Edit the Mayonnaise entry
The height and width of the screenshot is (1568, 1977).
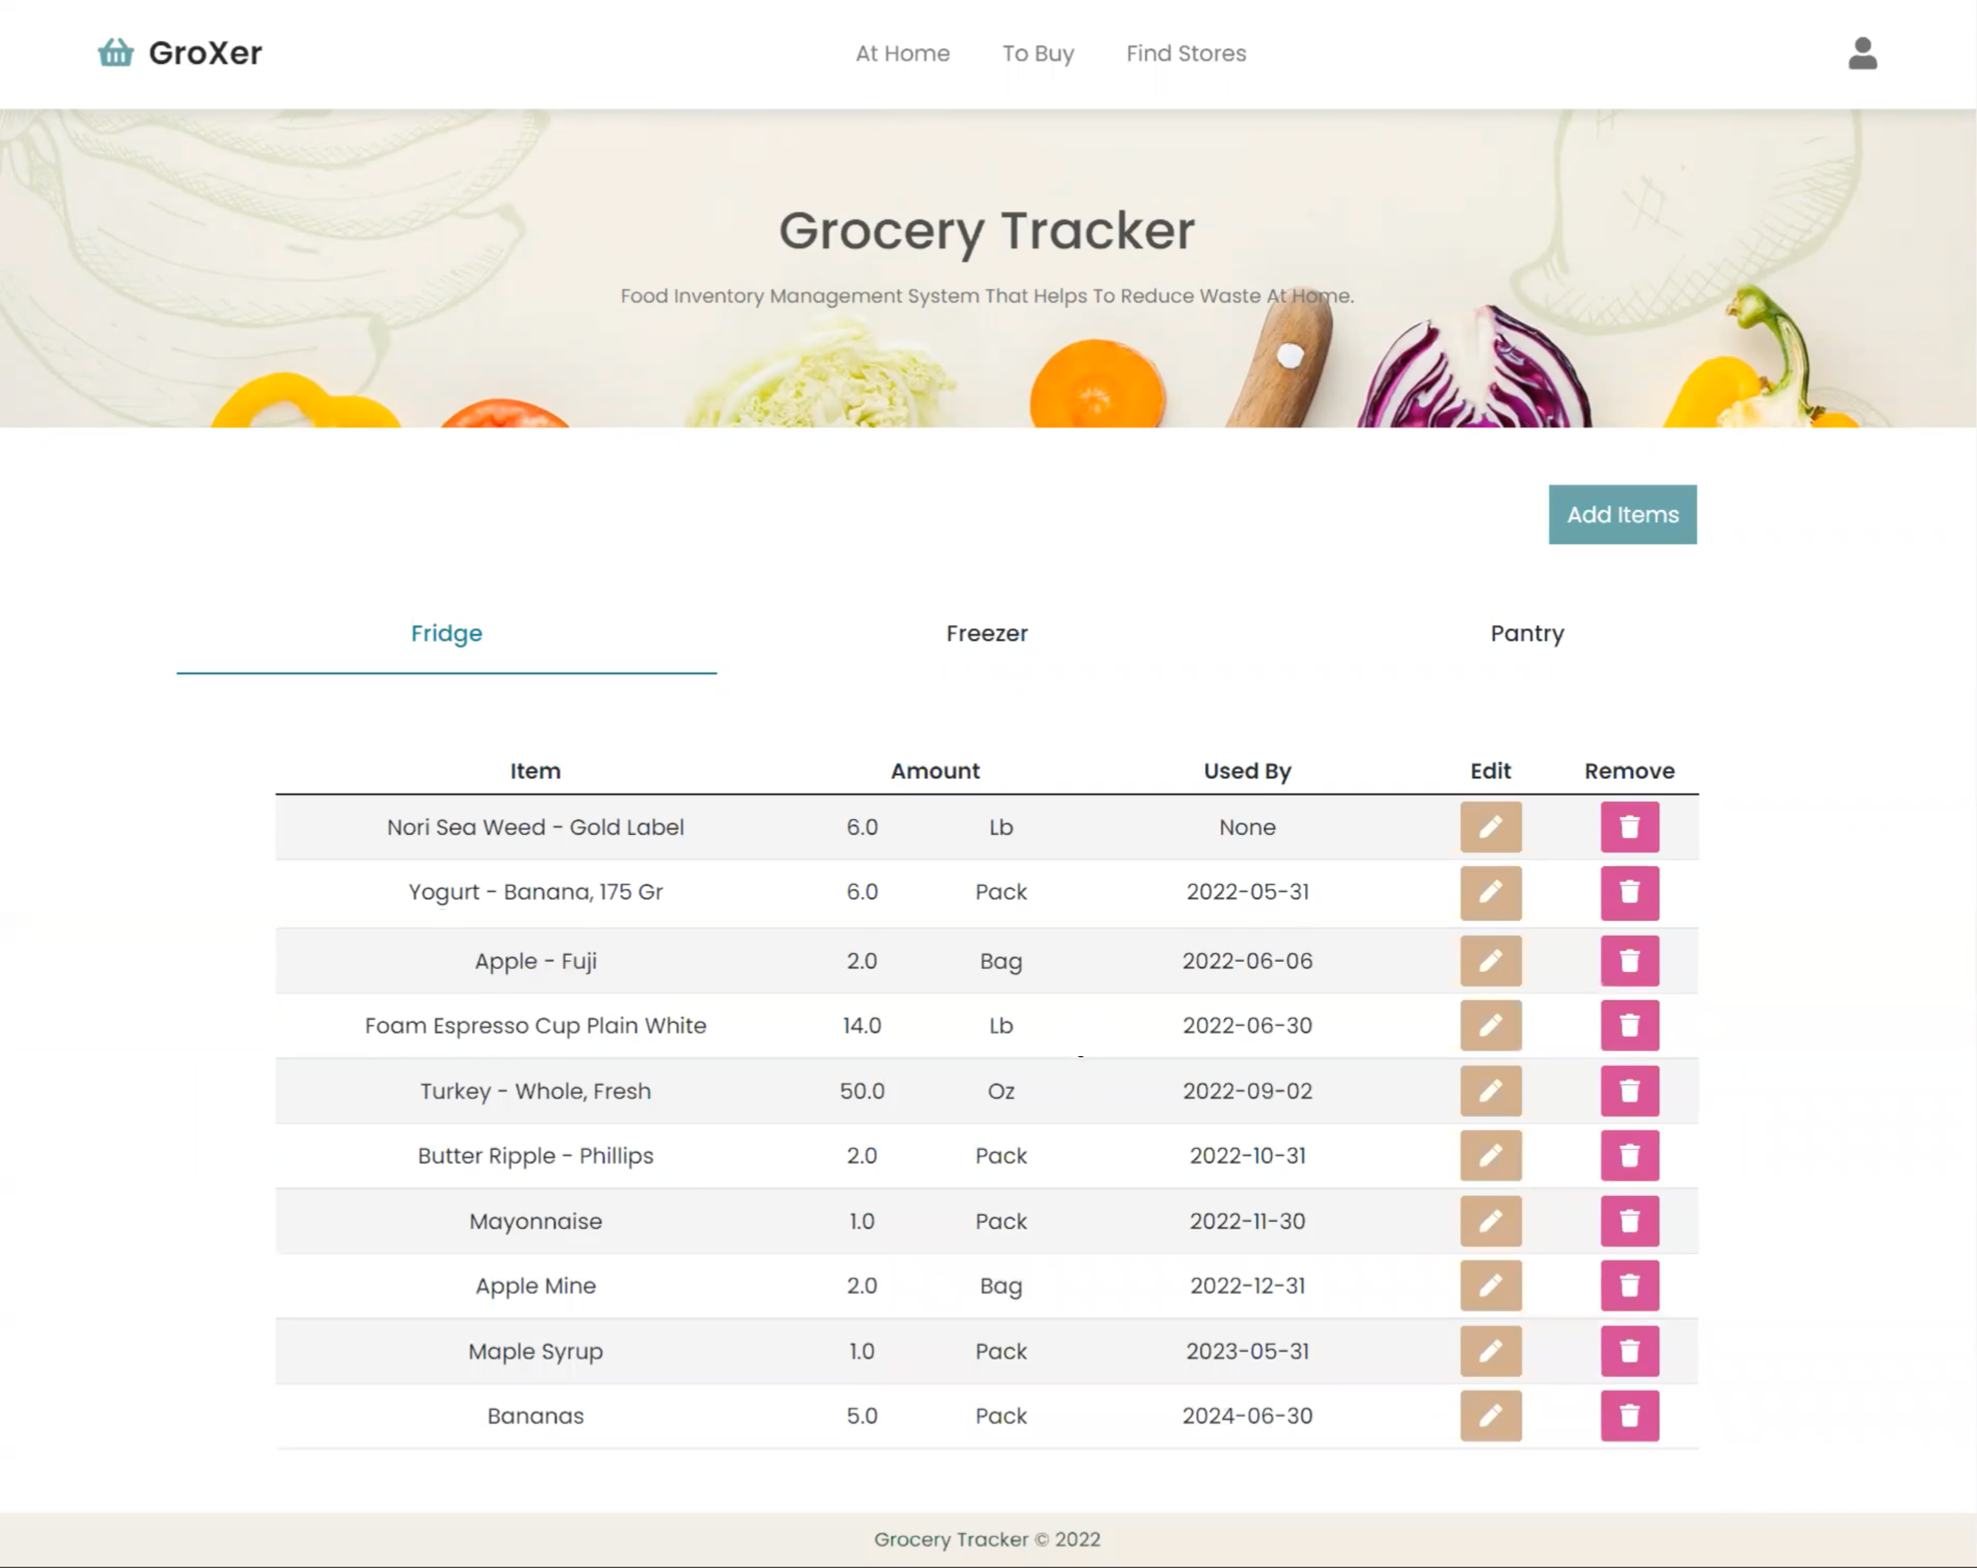coord(1489,1221)
